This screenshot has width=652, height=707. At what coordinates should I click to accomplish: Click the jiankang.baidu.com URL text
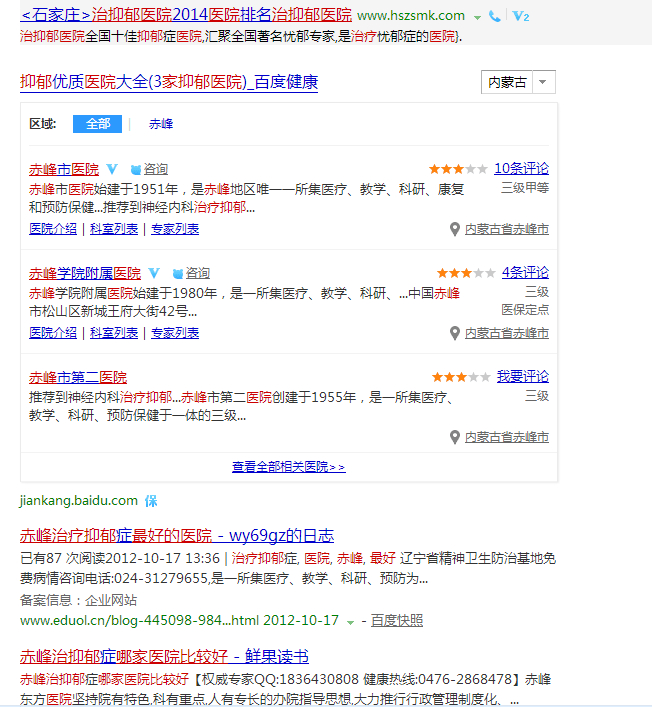click(78, 501)
